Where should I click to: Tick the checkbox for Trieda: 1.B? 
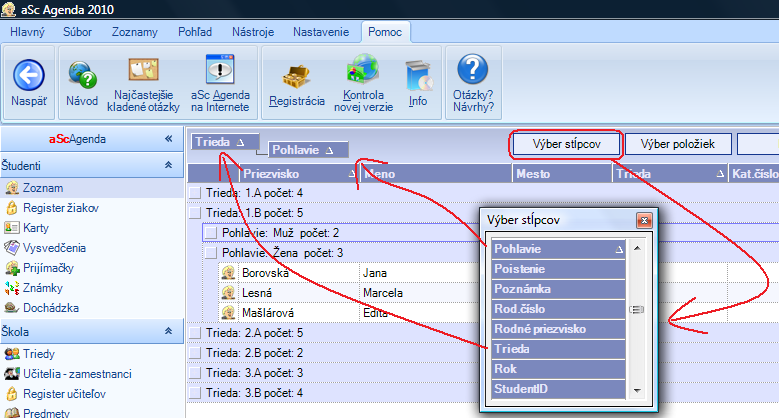point(195,213)
